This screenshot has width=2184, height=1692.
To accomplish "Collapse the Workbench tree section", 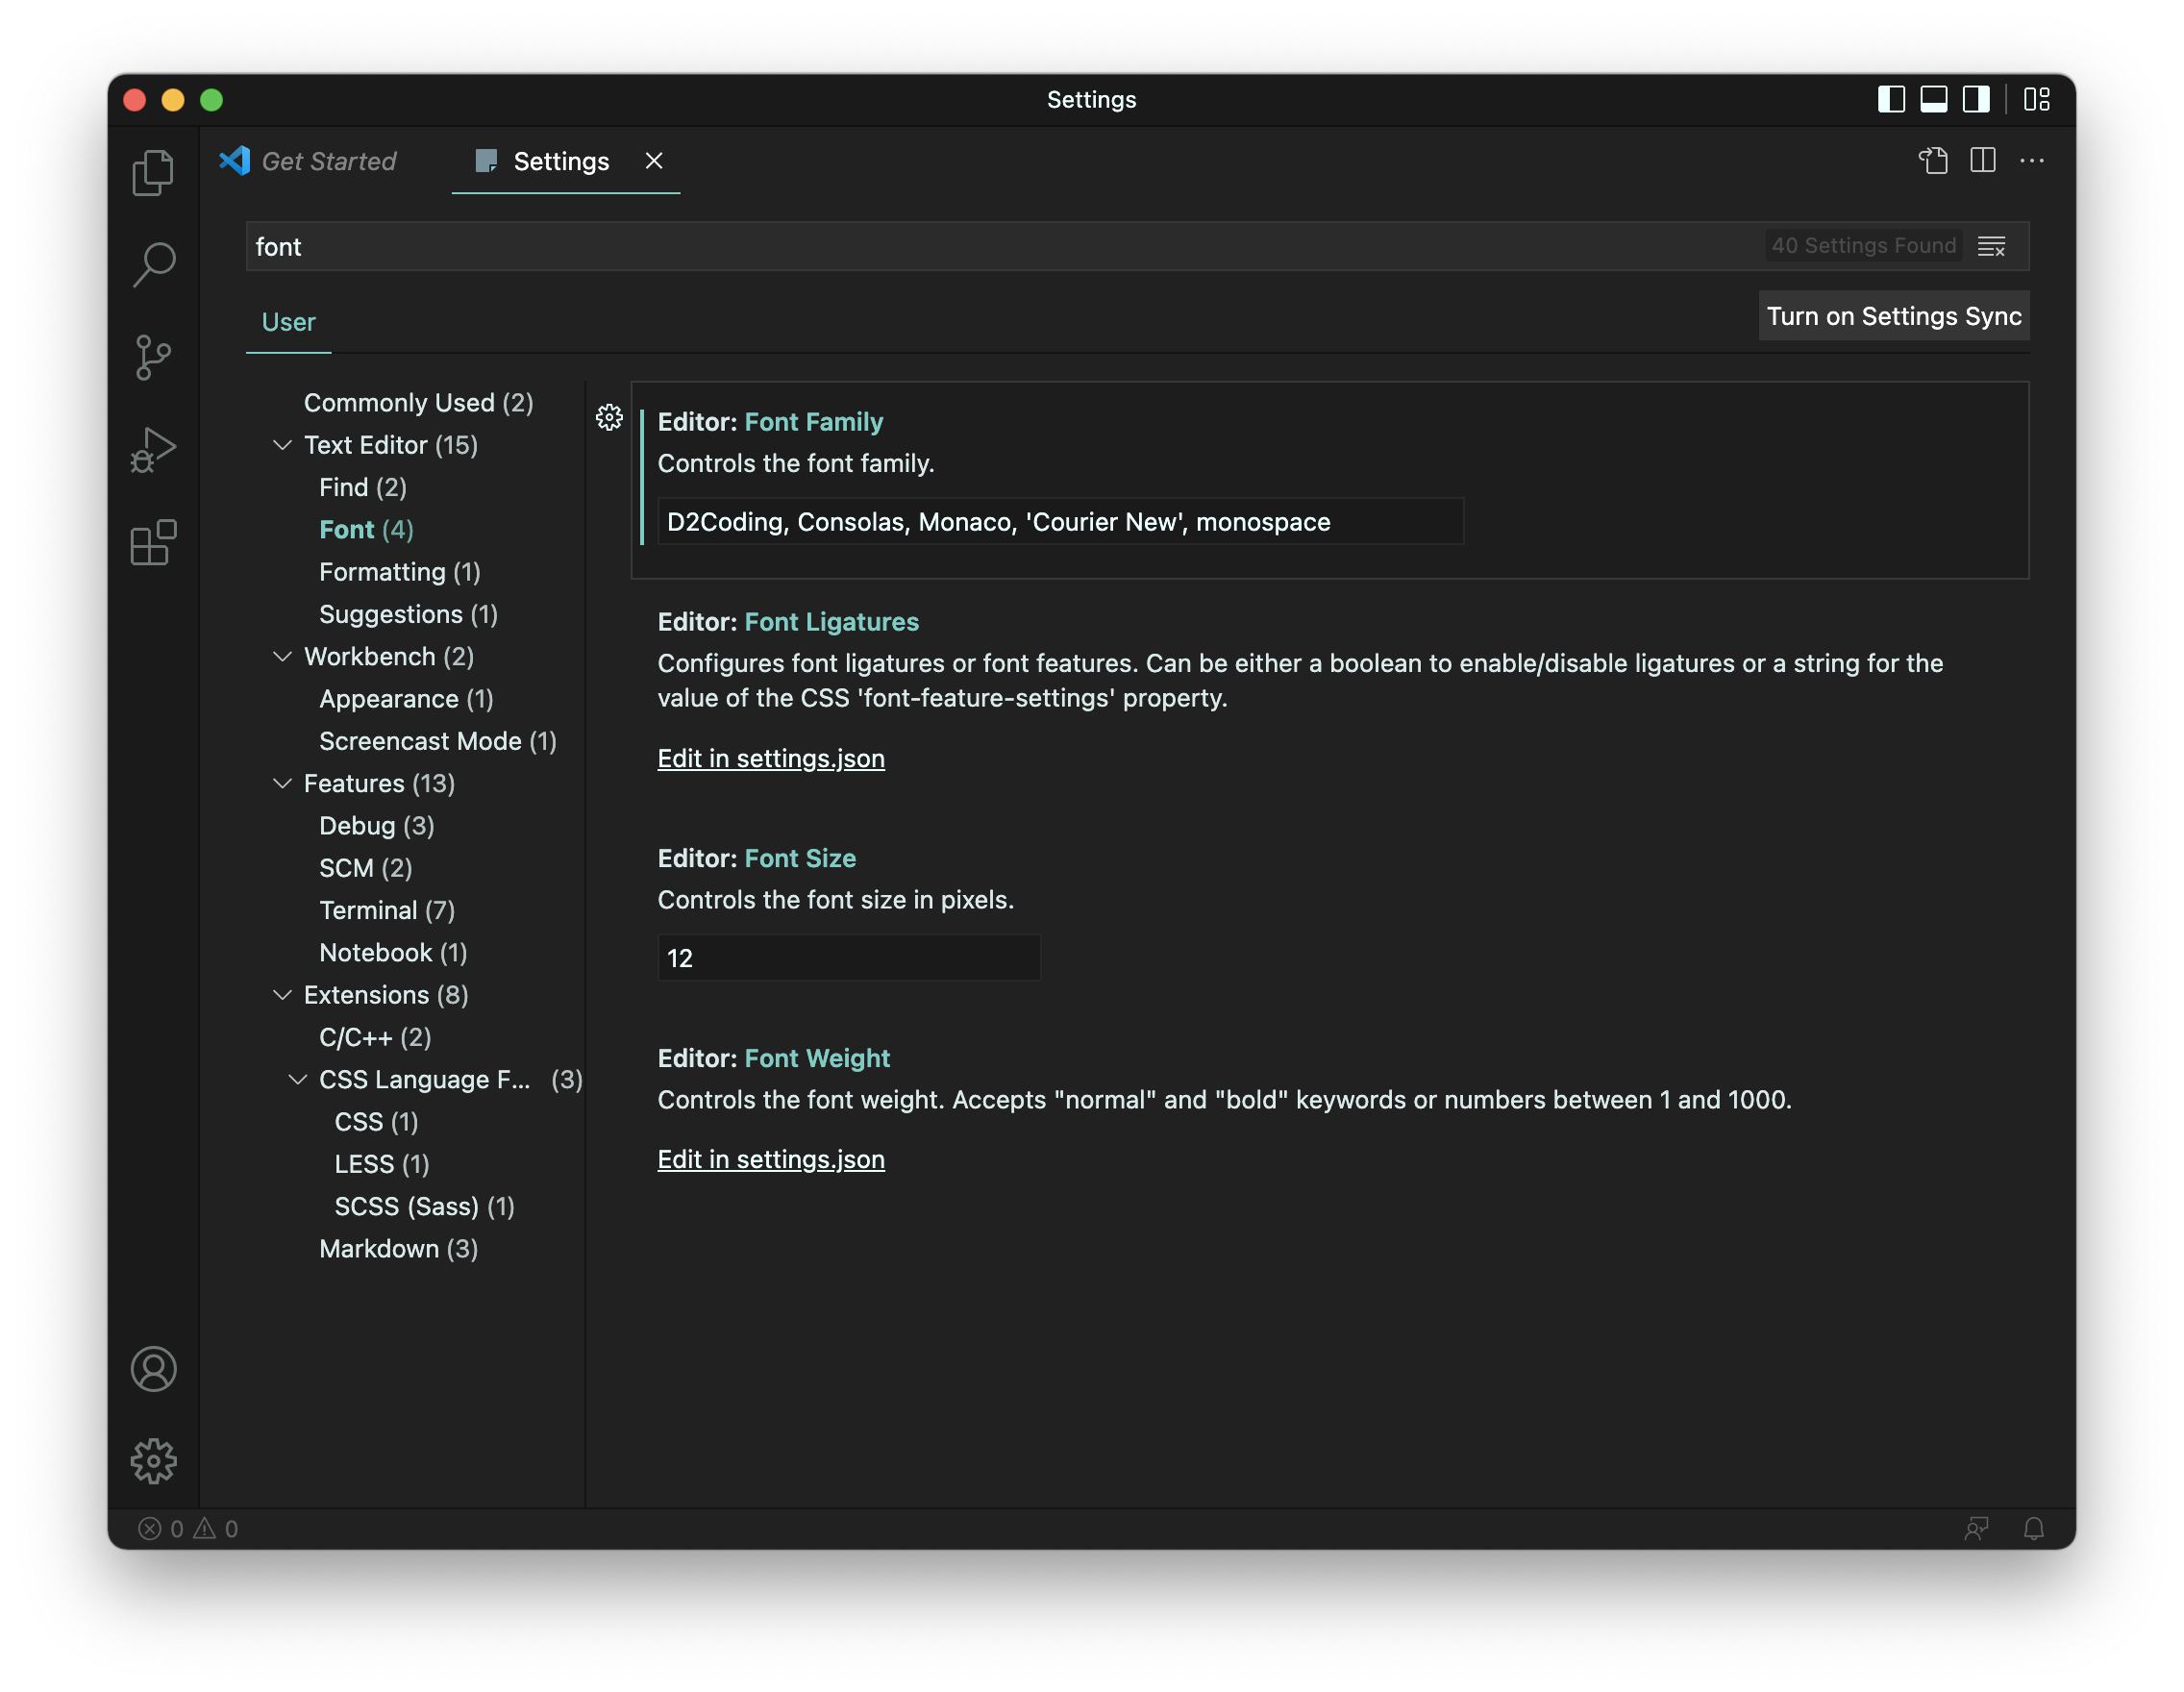I will 283,657.
